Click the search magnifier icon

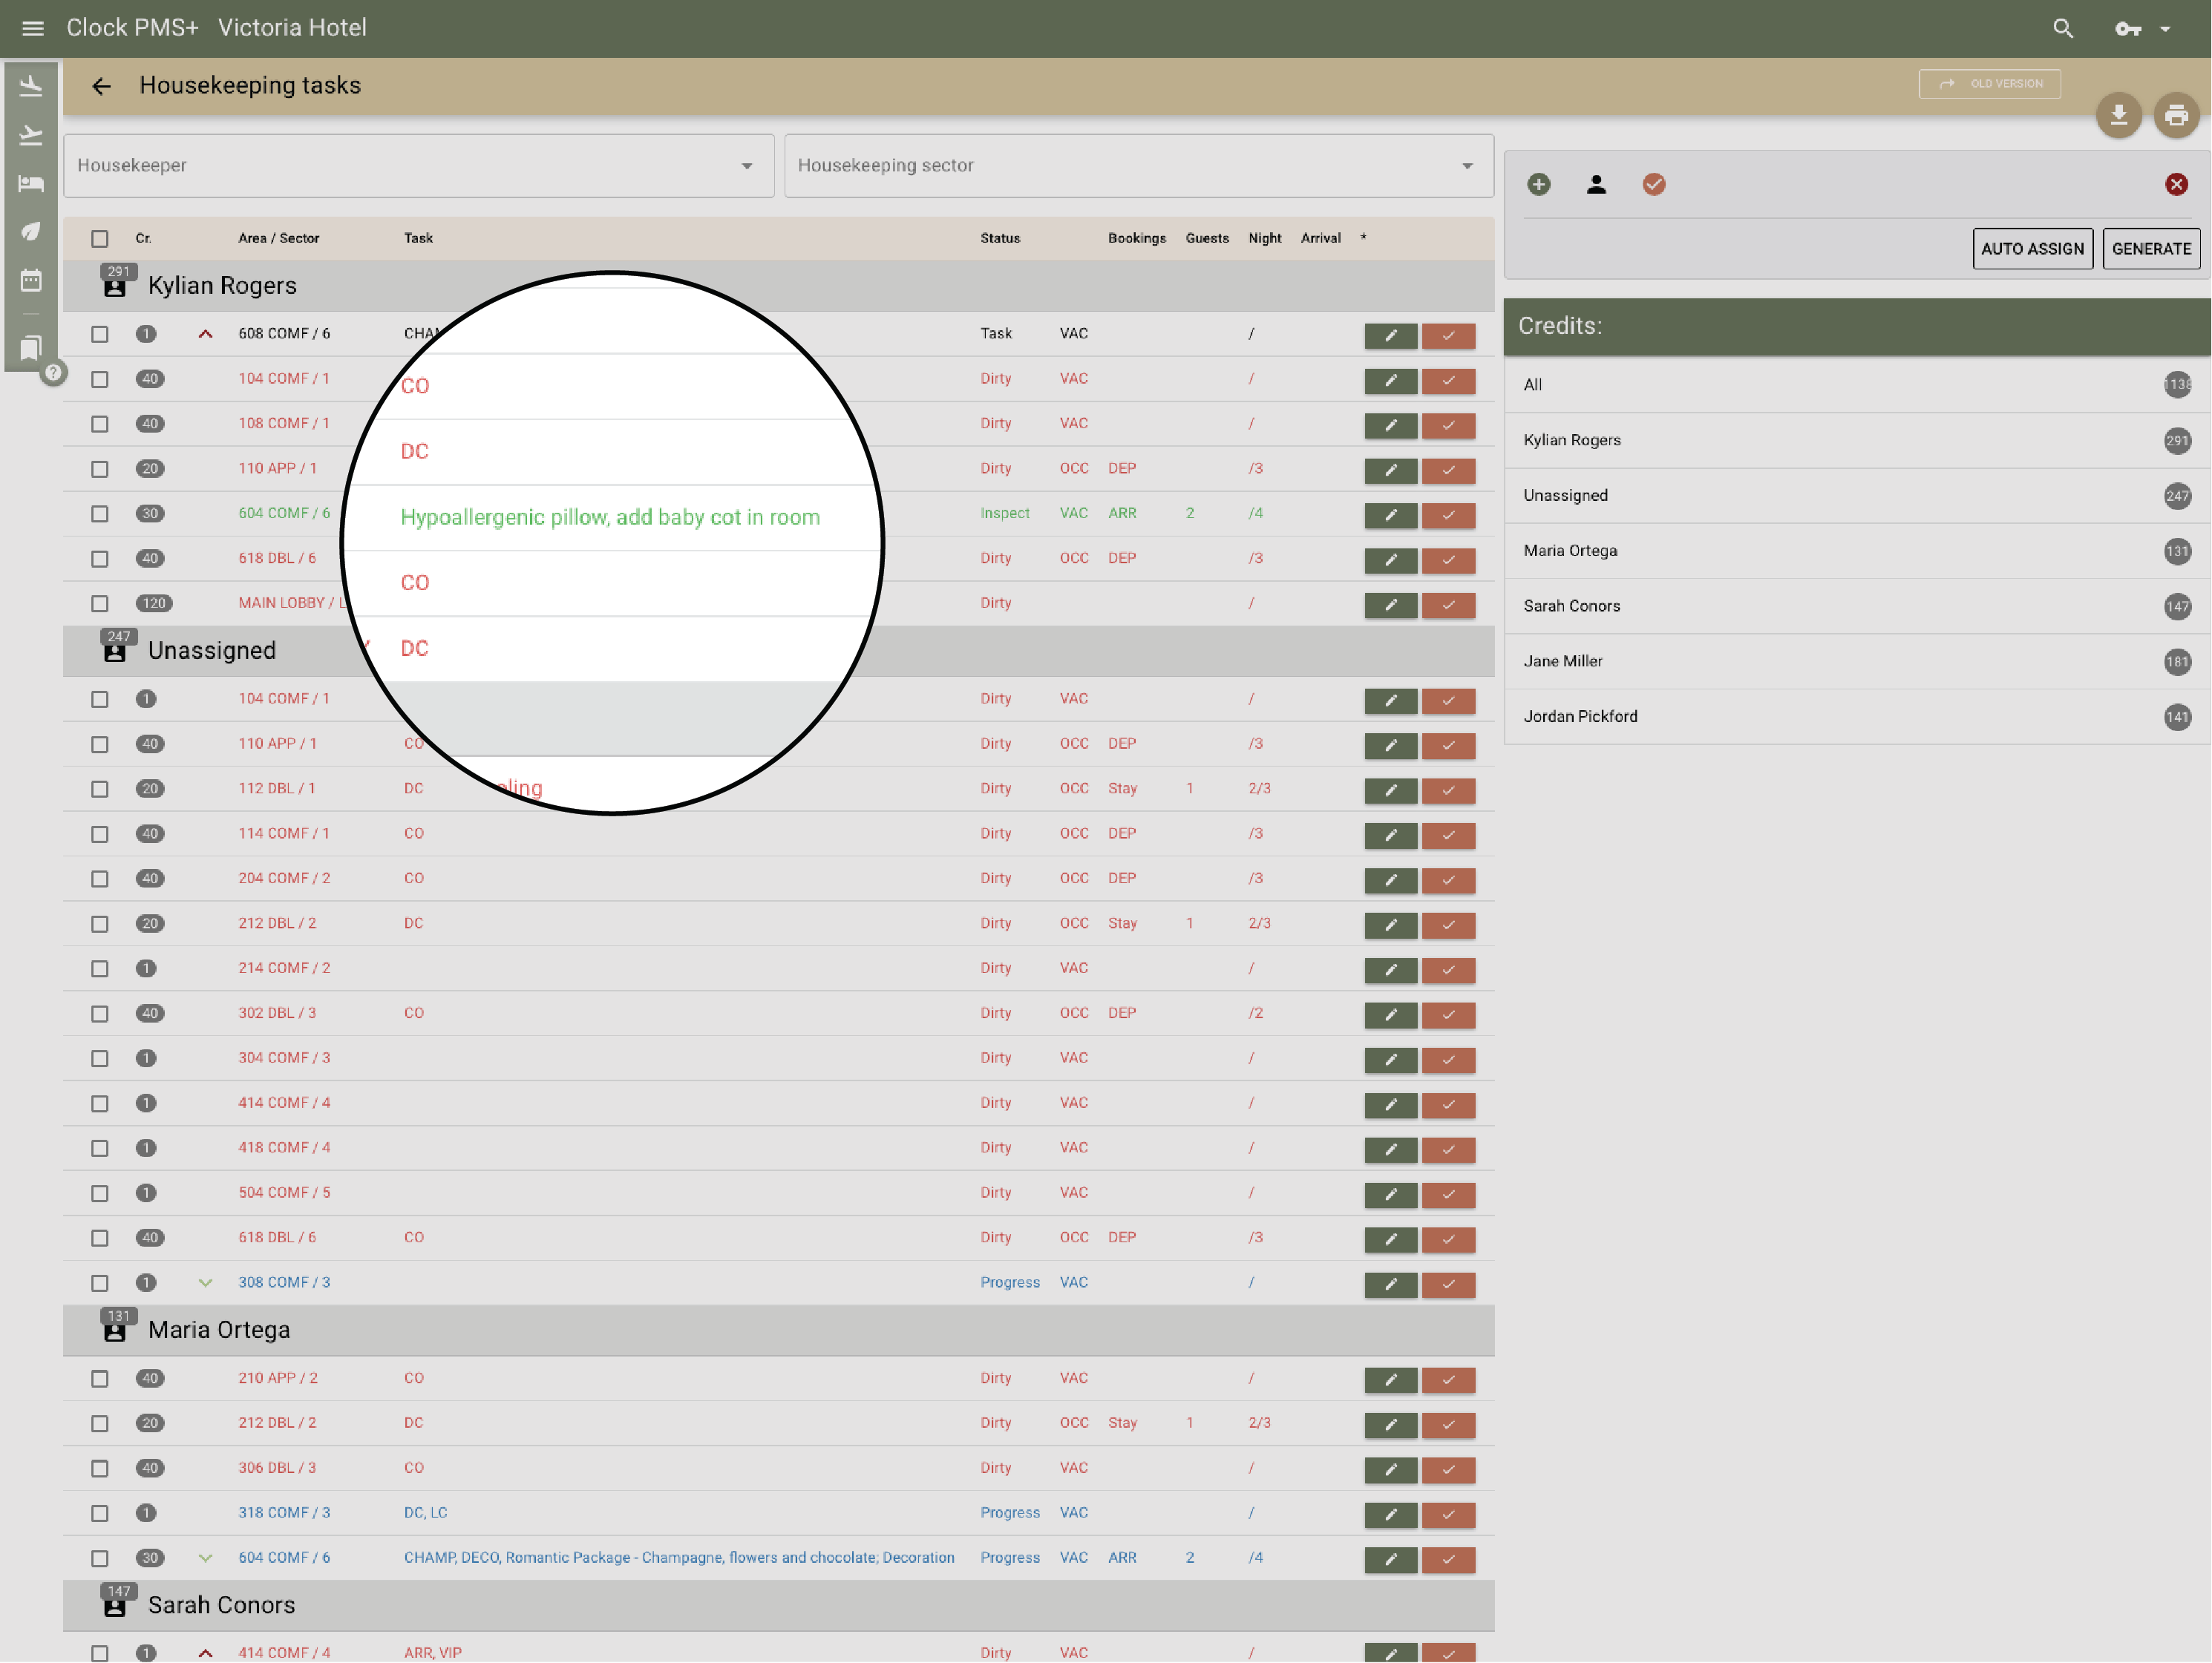[x=2063, y=28]
